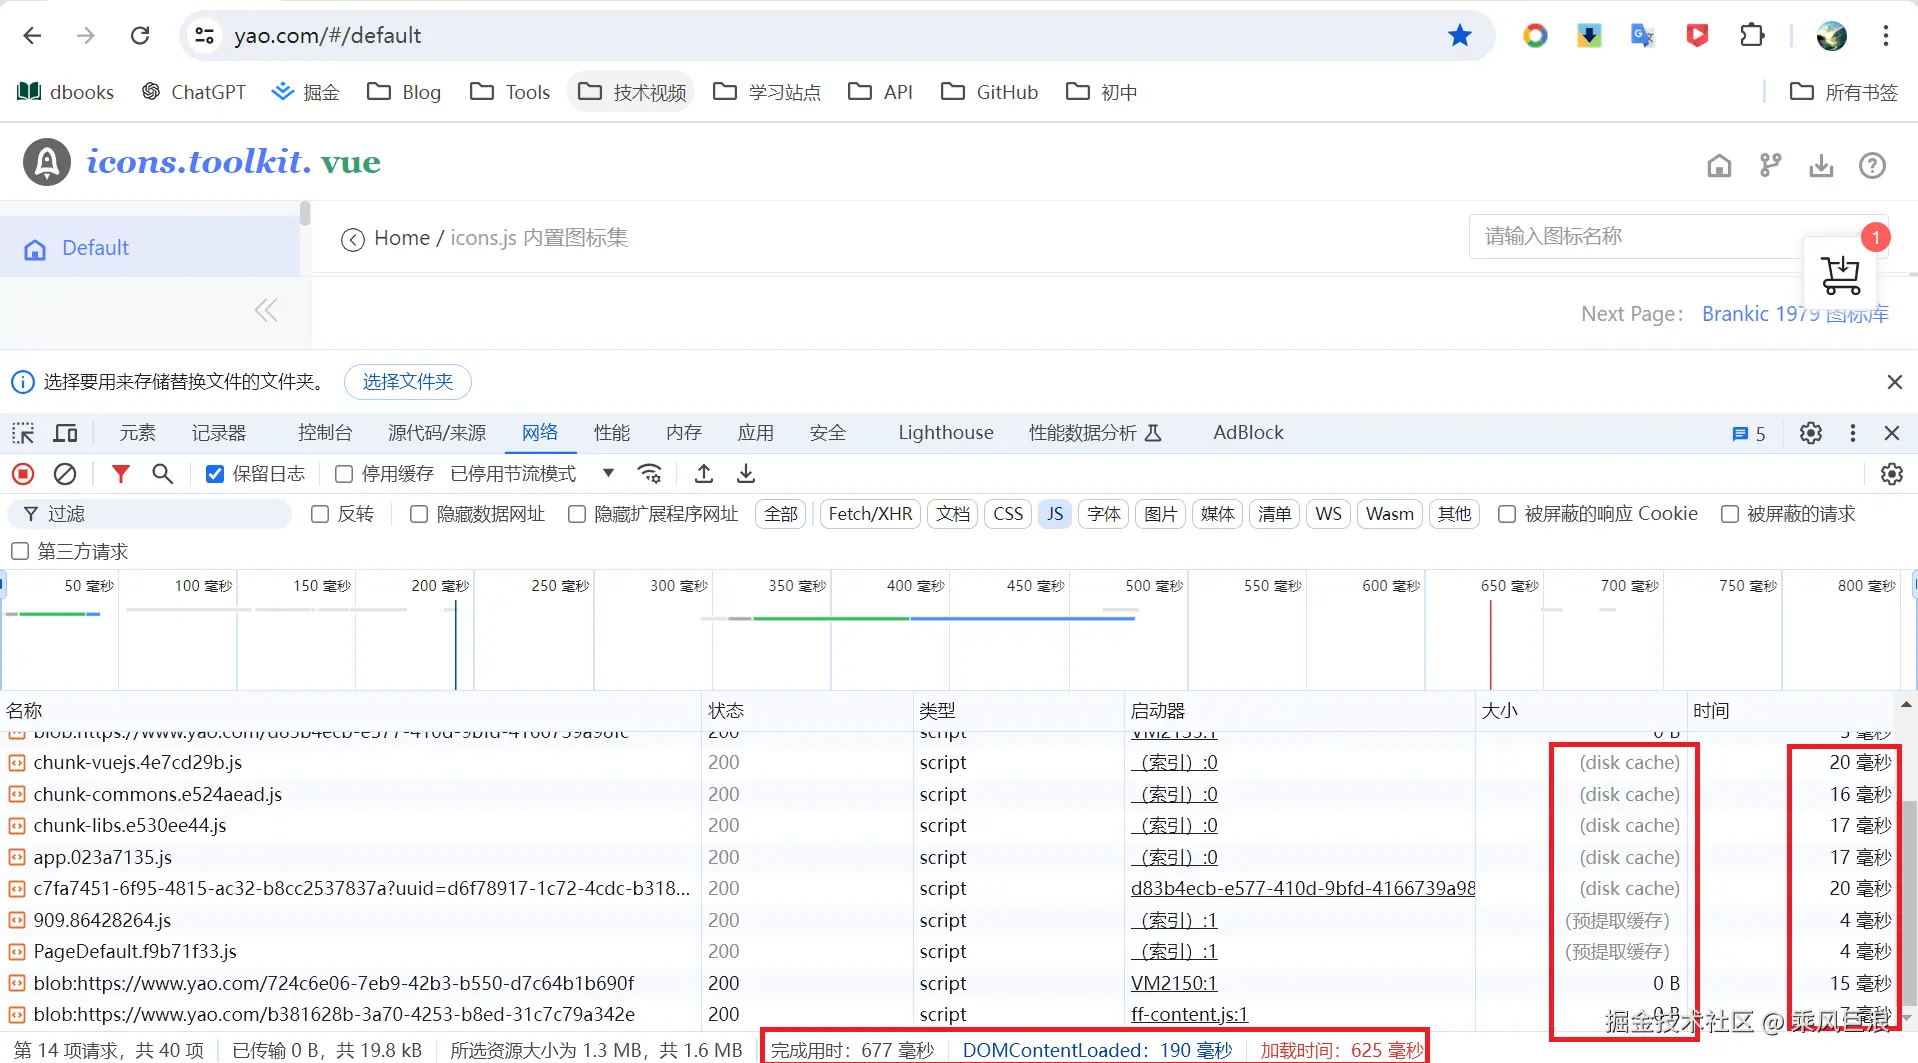This screenshot has width=1918, height=1063.
Task: Open the 初中 bookmark folder
Action: [x=1102, y=92]
